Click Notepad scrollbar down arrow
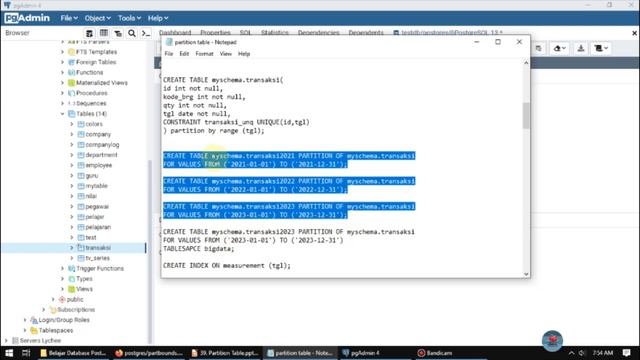640x360 pixels. pos(526,274)
